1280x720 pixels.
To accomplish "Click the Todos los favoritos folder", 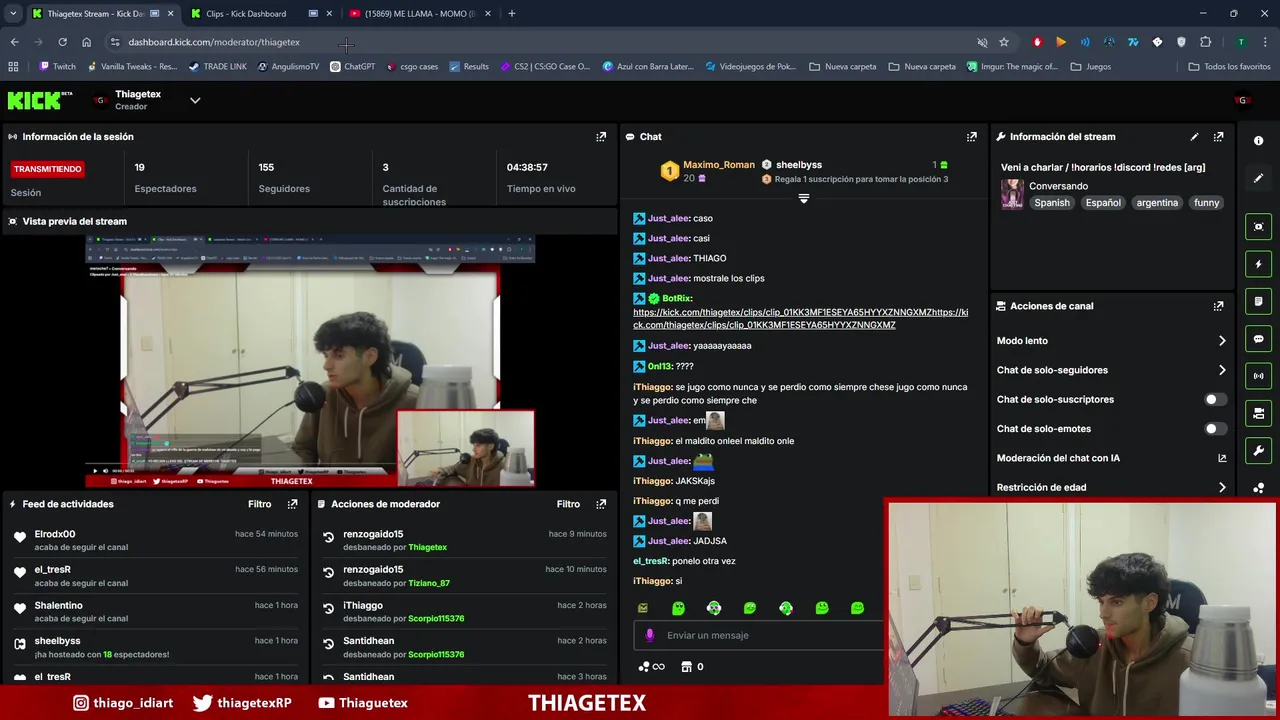I will pyautogui.click(x=1229, y=67).
